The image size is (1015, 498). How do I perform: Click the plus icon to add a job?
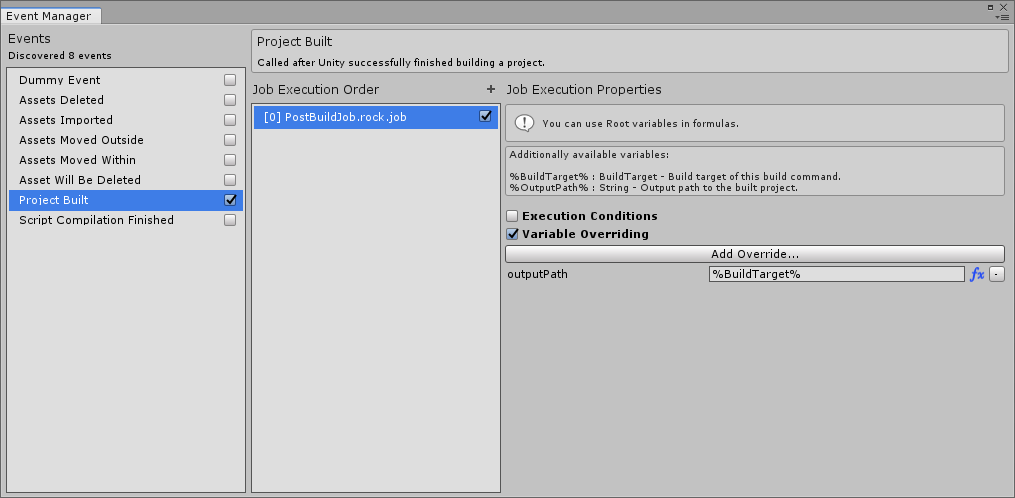coord(491,89)
